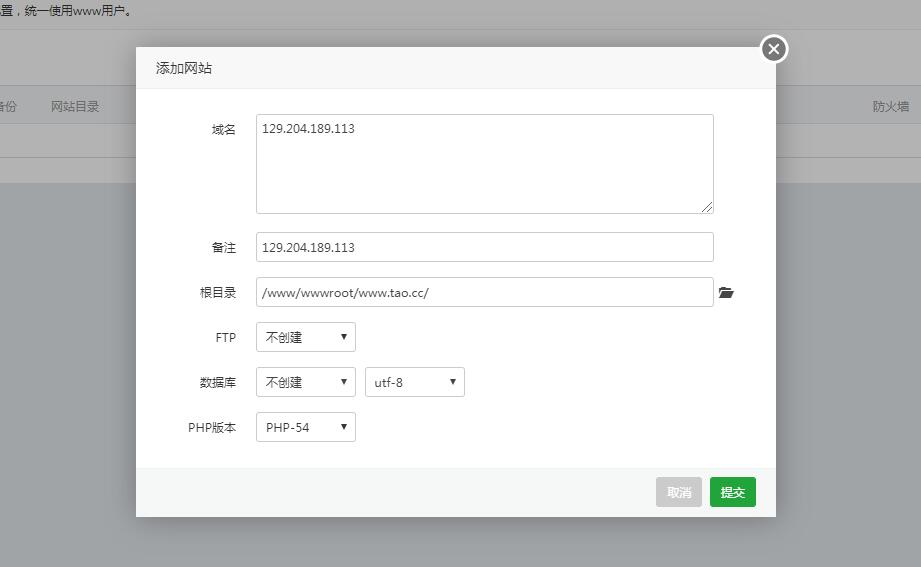This screenshot has height=567, width=921.
Task: Click the 防火墙 column header
Action: pyautogui.click(x=890, y=107)
